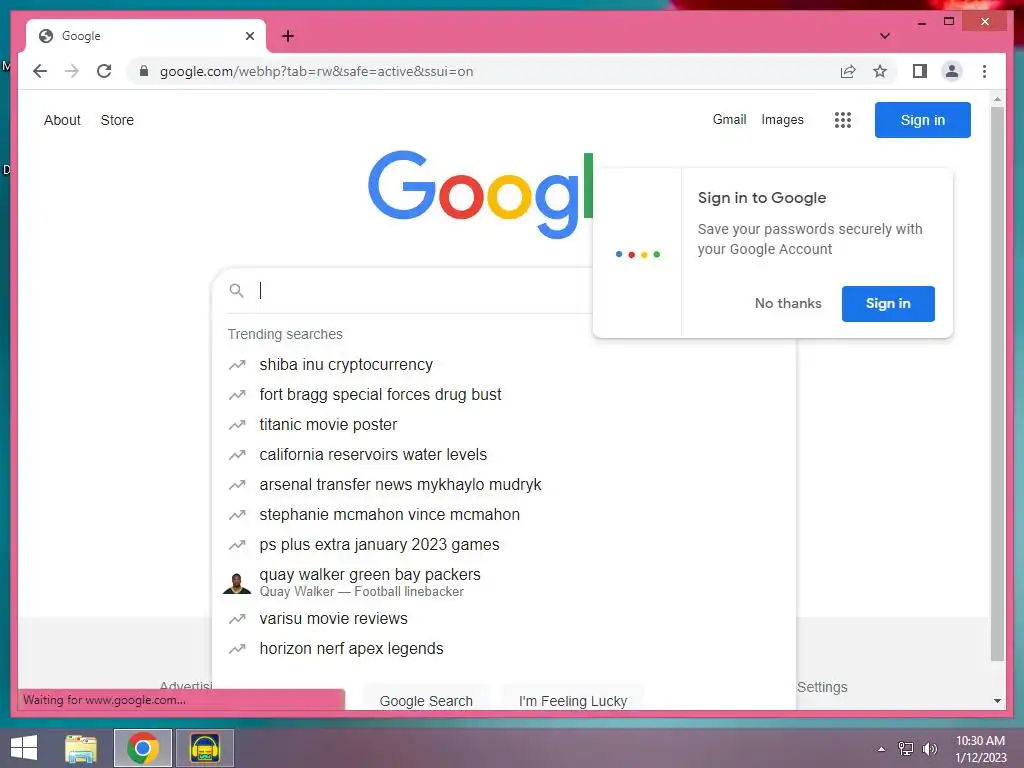Screen dimensions: 1024x768
Task: Close the Google tab
Action: (249, 36)
